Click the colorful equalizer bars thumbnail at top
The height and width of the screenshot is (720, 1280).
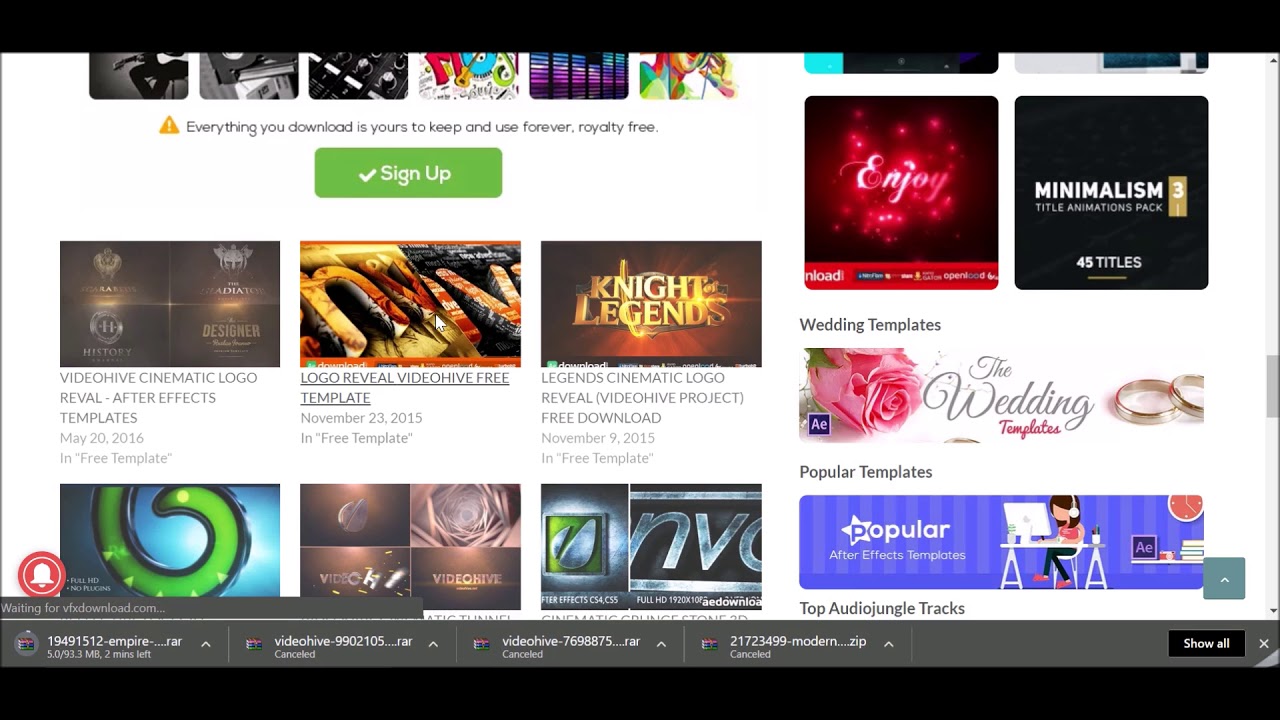tap(579, 76)
